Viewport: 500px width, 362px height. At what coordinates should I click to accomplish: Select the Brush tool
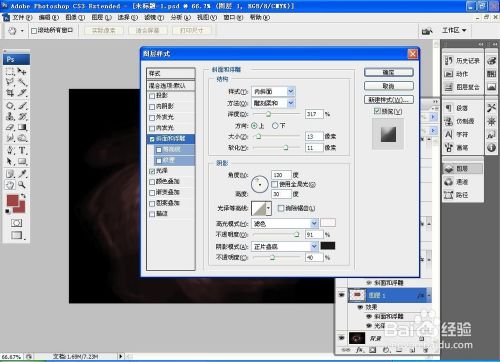coord(22,106)
